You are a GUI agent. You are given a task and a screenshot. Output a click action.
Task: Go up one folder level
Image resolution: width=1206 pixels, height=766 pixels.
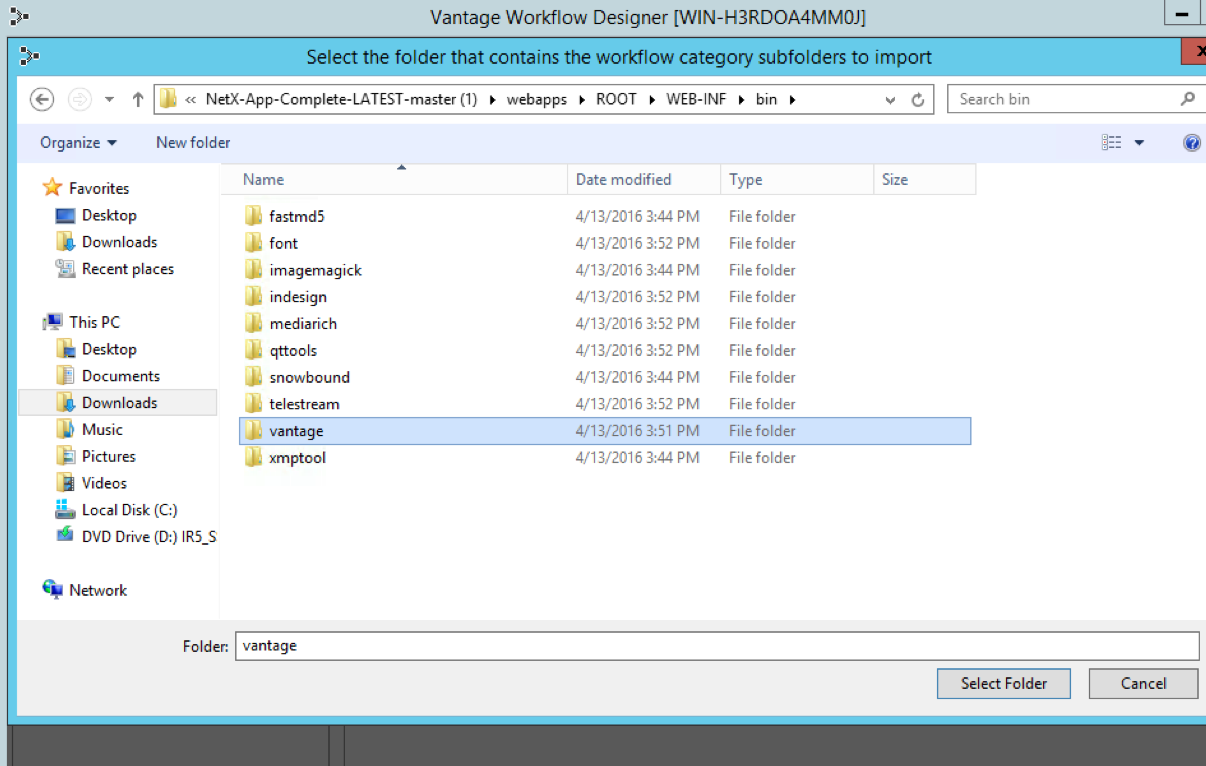(138, 99)
